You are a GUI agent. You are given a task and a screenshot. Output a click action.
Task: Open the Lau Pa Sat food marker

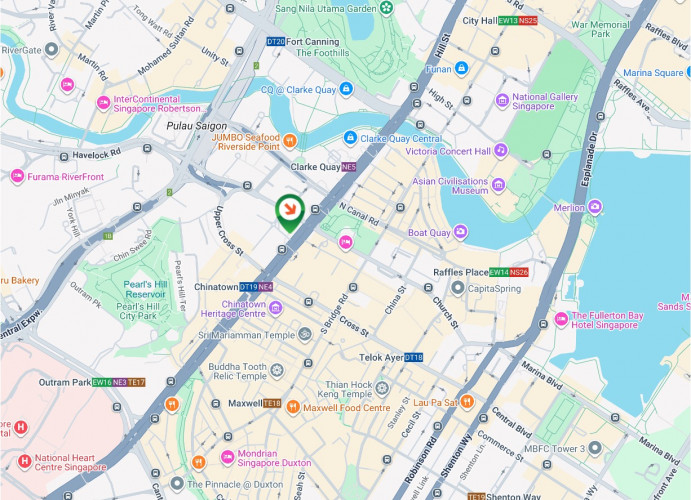[x=467, y=402]
